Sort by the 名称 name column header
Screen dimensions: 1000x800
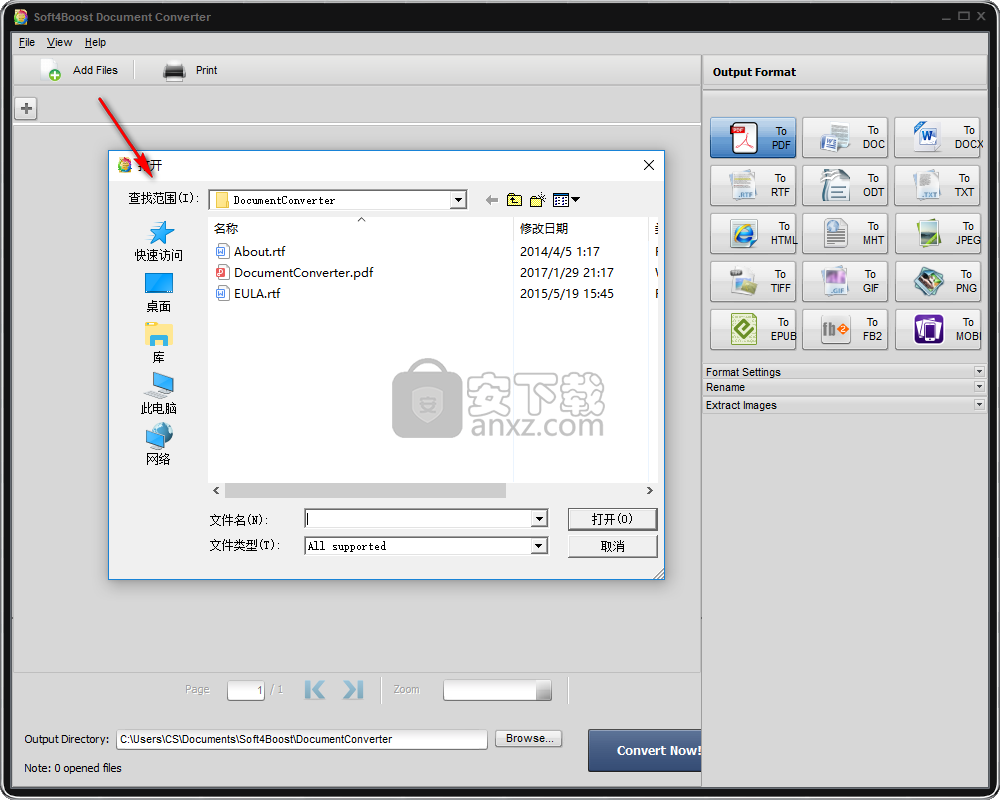[360, 228]
